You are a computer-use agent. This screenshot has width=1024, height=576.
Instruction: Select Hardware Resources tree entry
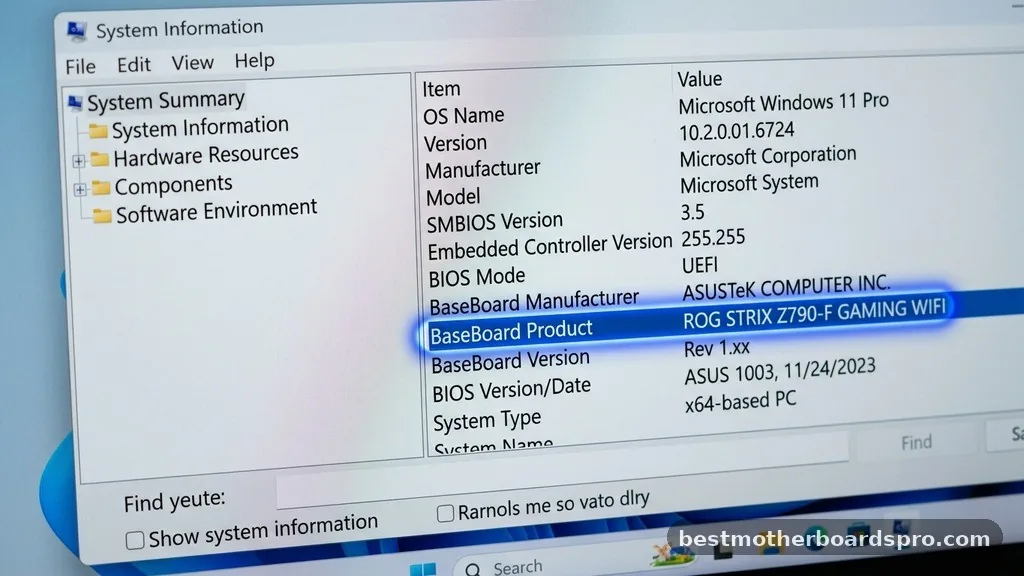[x=206, y=155]
